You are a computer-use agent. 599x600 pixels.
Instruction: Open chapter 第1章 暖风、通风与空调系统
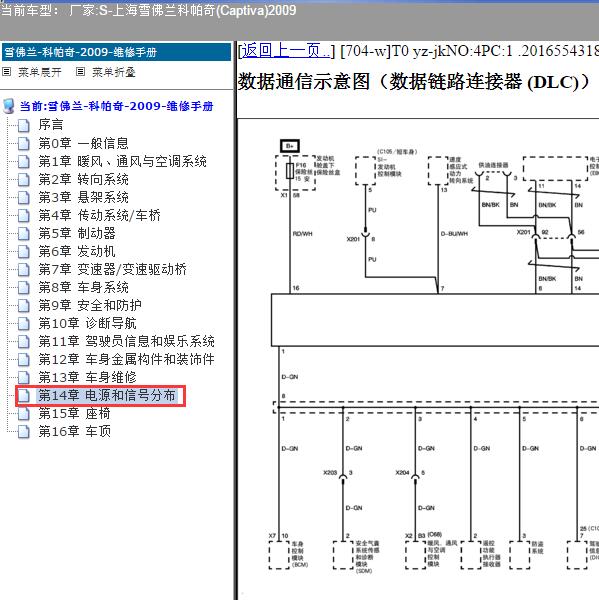click(x=122, y=161)
